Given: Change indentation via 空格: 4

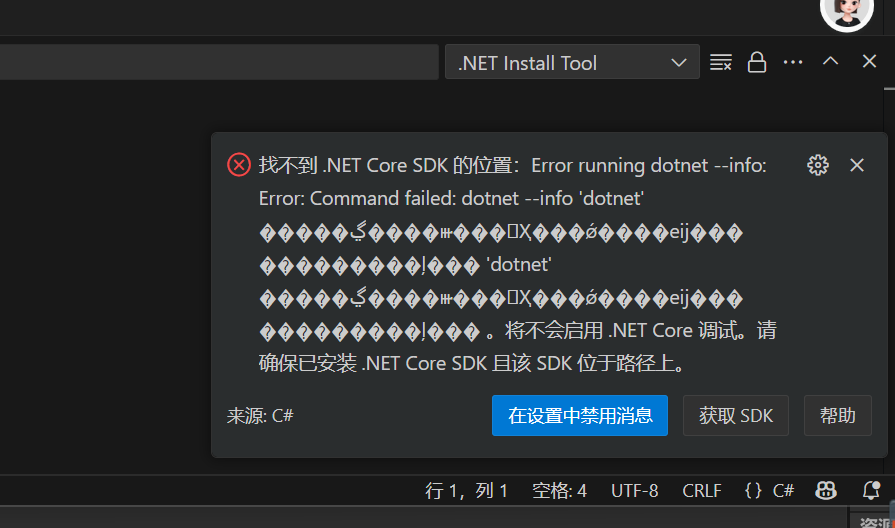Looking at the screenshot, I should click(559, 491).
